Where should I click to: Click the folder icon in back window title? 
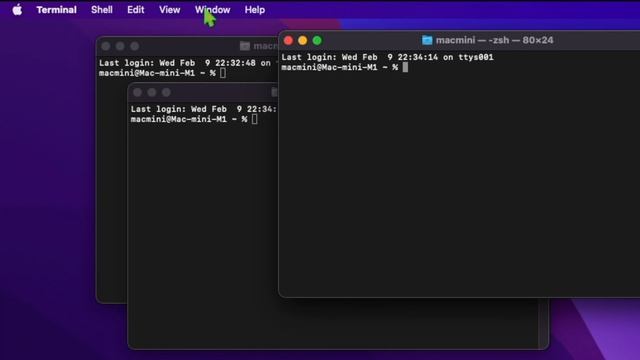coord(245,46)
